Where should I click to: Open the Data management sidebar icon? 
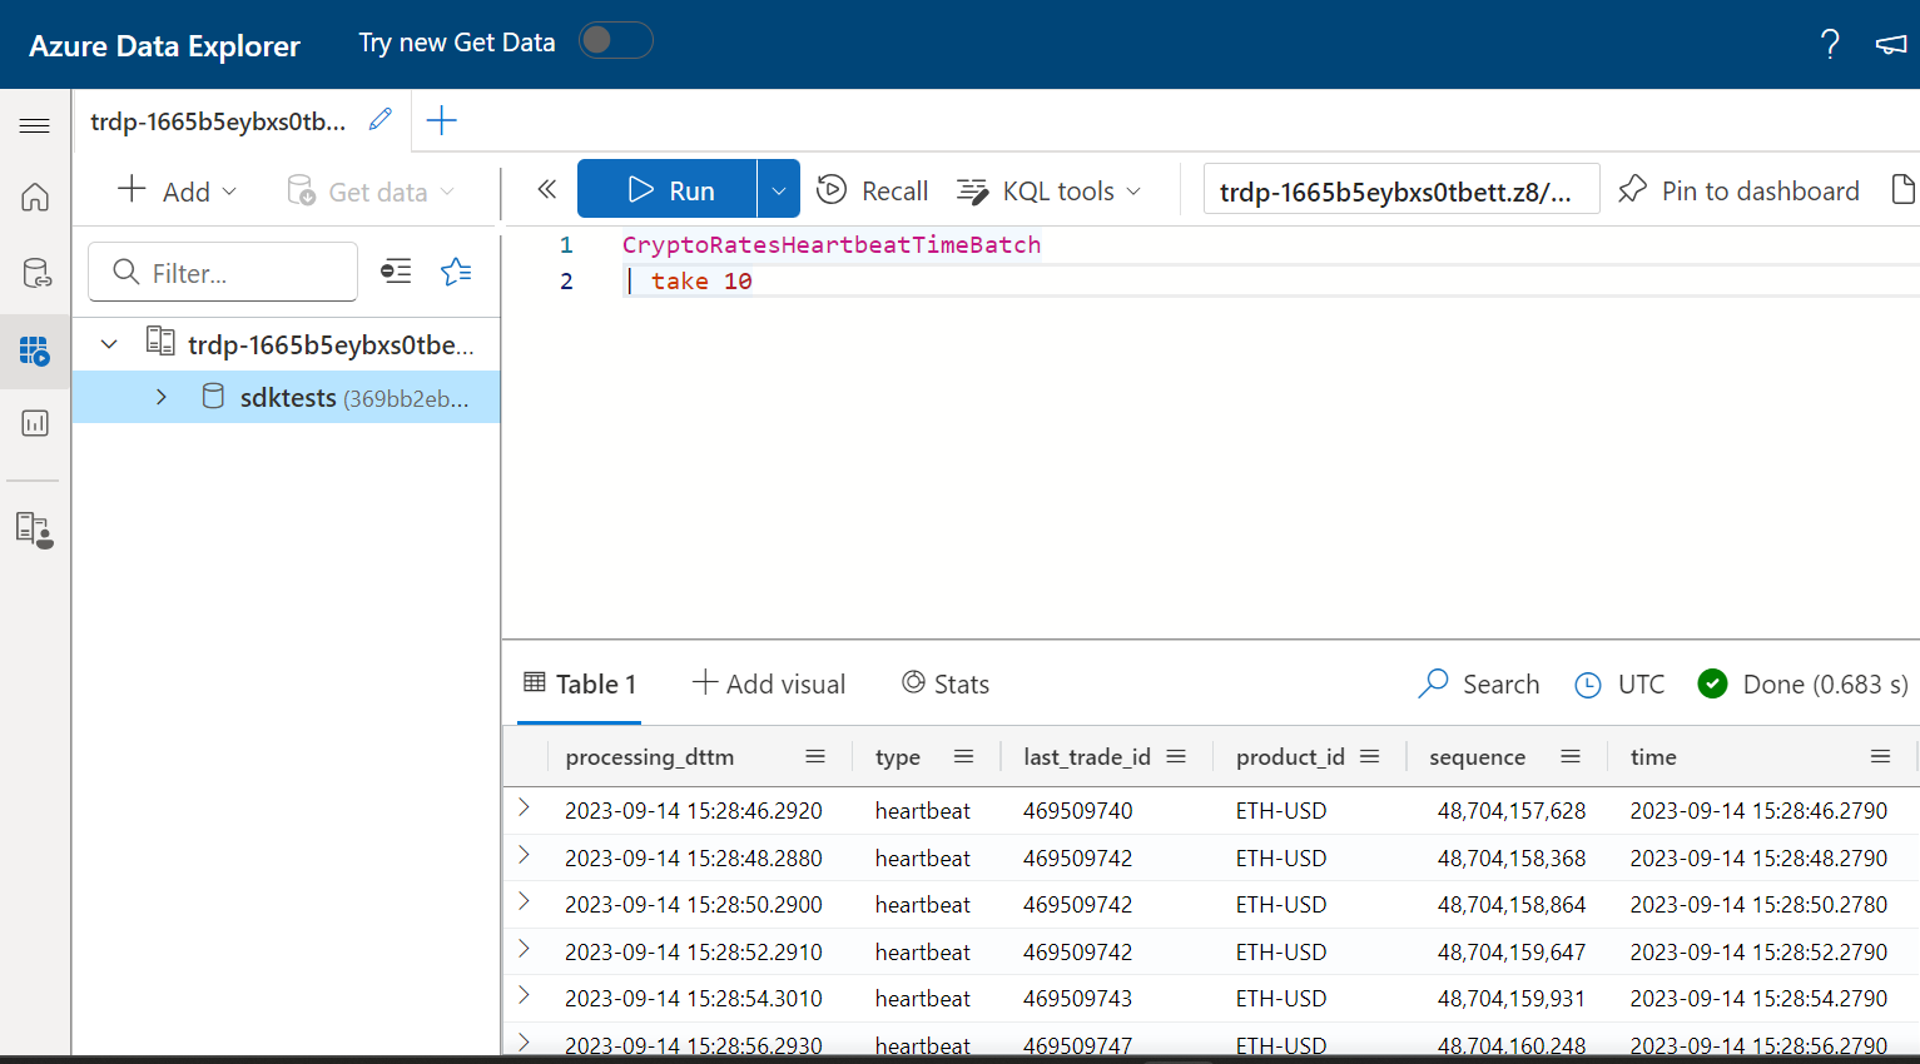point(35,273)
